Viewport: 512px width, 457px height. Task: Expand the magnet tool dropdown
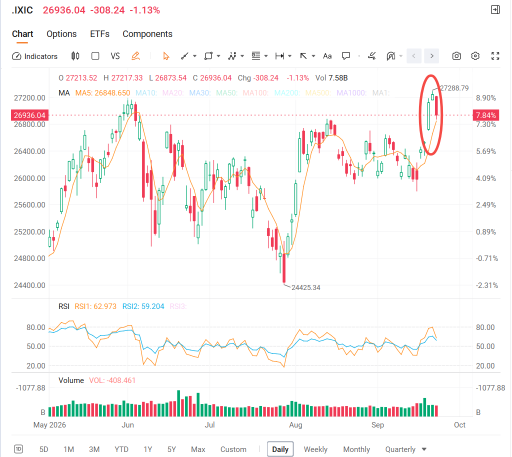[x=401, y=56]
